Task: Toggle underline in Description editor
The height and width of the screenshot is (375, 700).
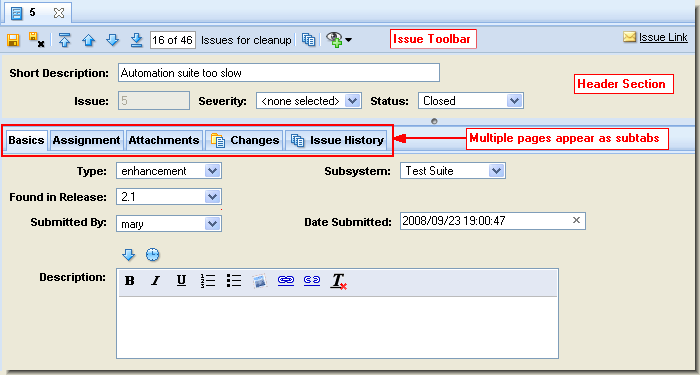Action: pos(181,281)
